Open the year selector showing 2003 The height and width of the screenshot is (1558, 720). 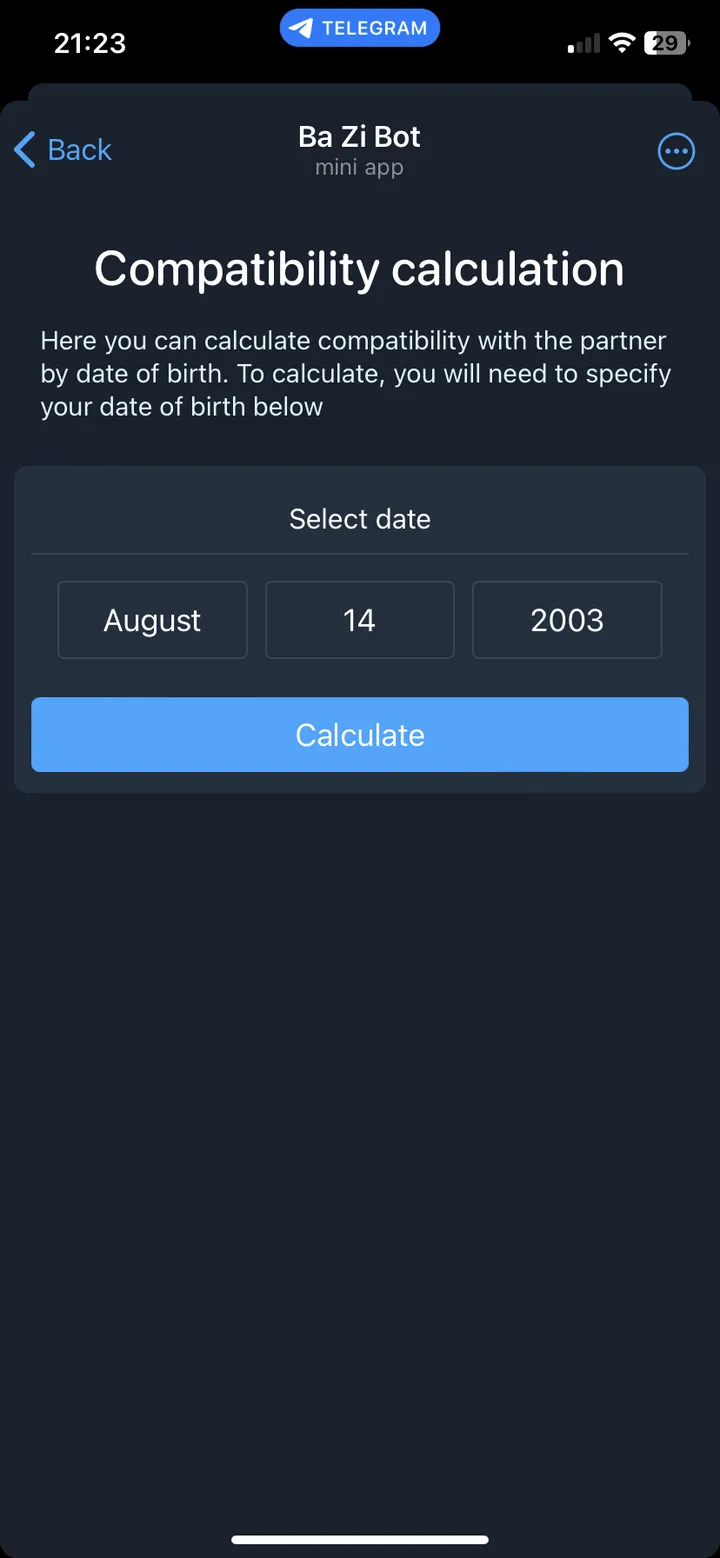pyautogui.click(x=567, y=620)
